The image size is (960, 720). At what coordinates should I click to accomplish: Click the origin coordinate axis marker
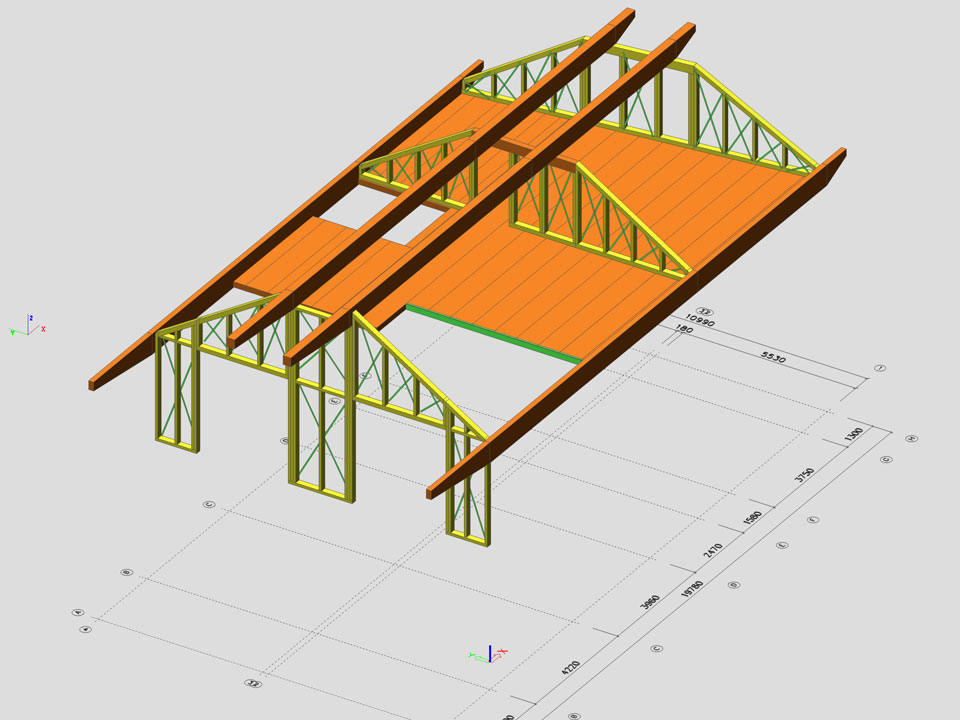tap(489, 654)
